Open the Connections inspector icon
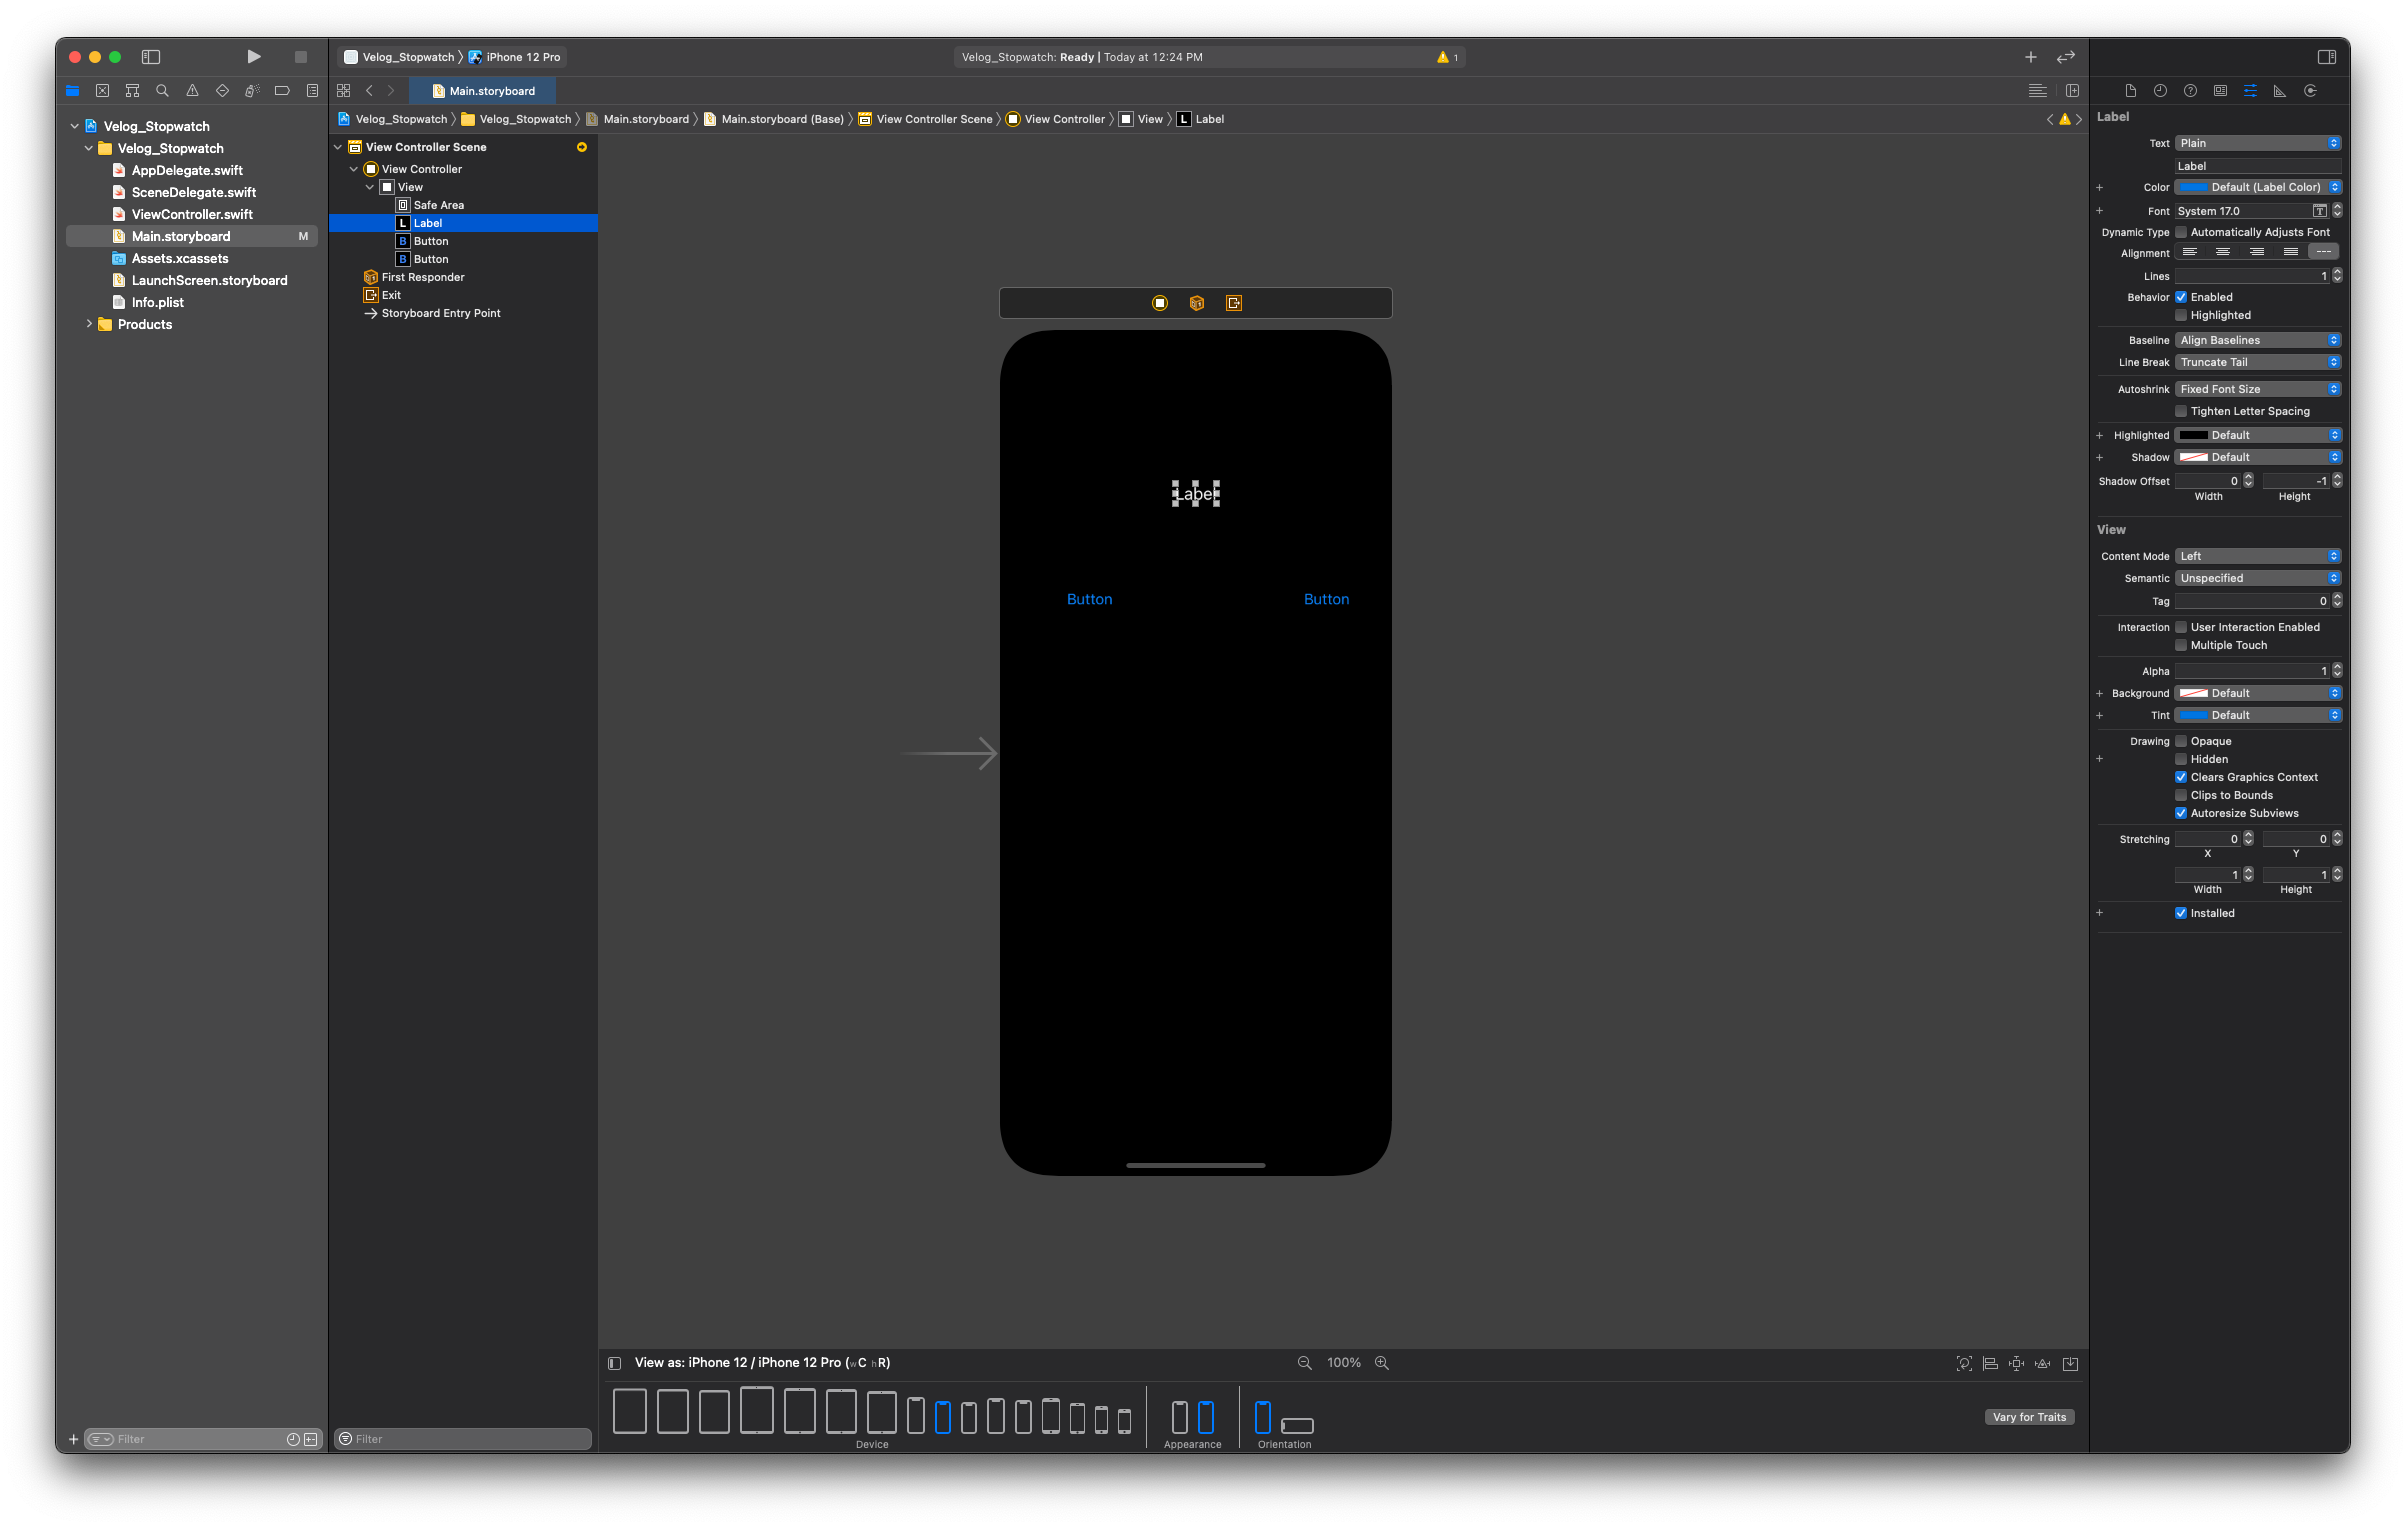 pos(2310,91)
